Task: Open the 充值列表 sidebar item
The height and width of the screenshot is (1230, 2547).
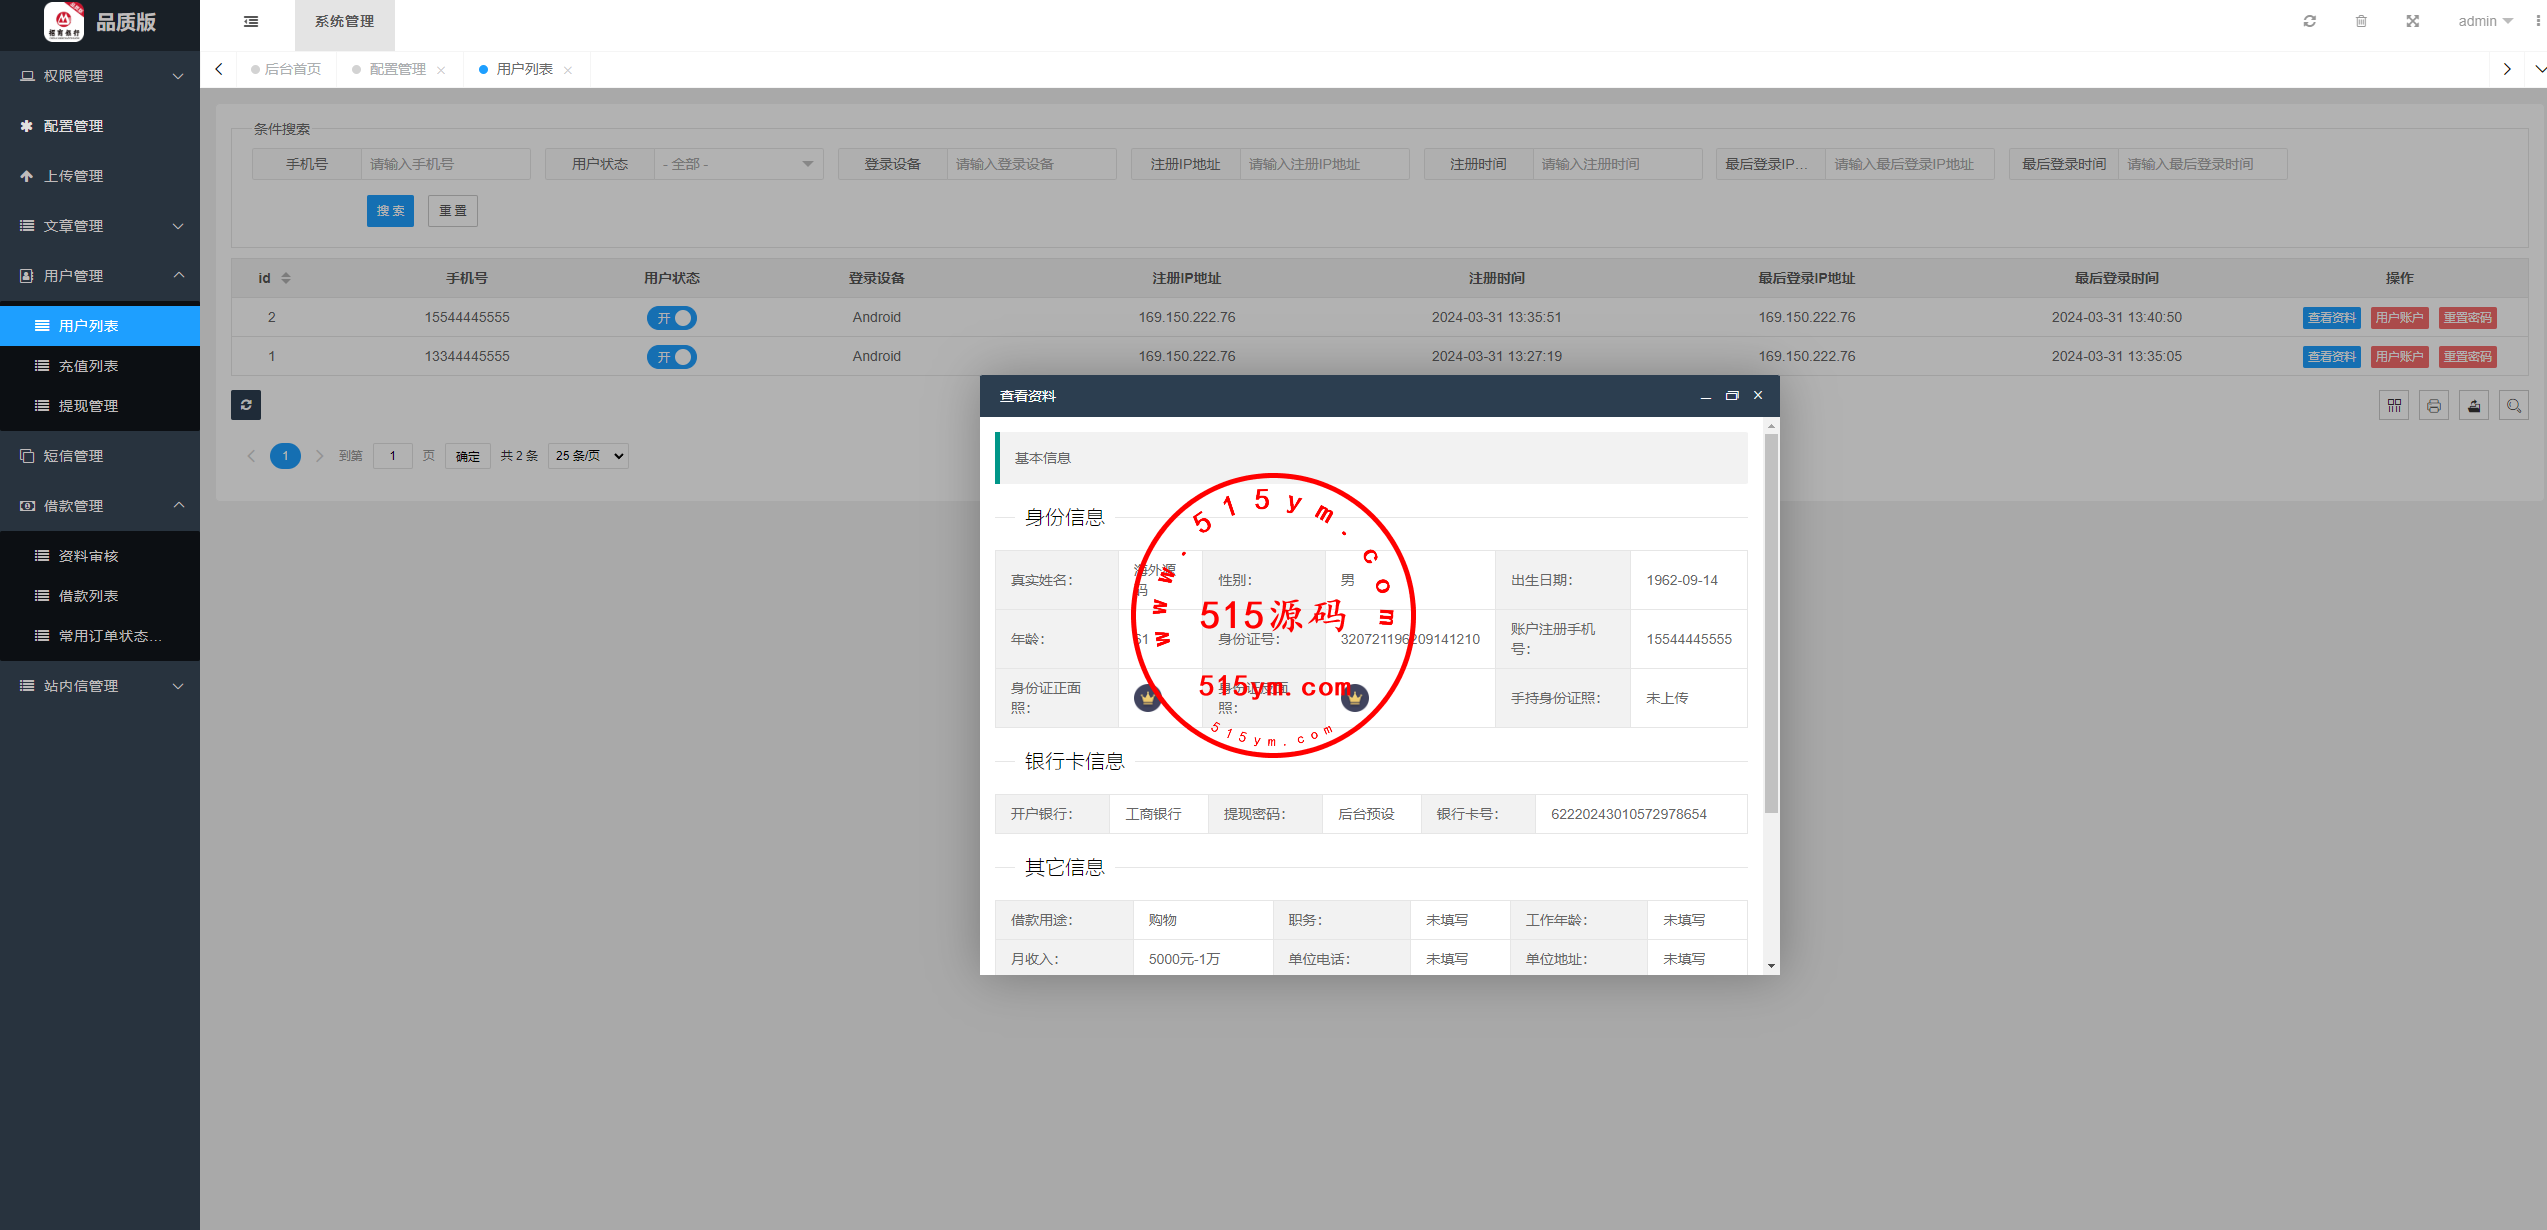Action: click(x=88, y=366)
